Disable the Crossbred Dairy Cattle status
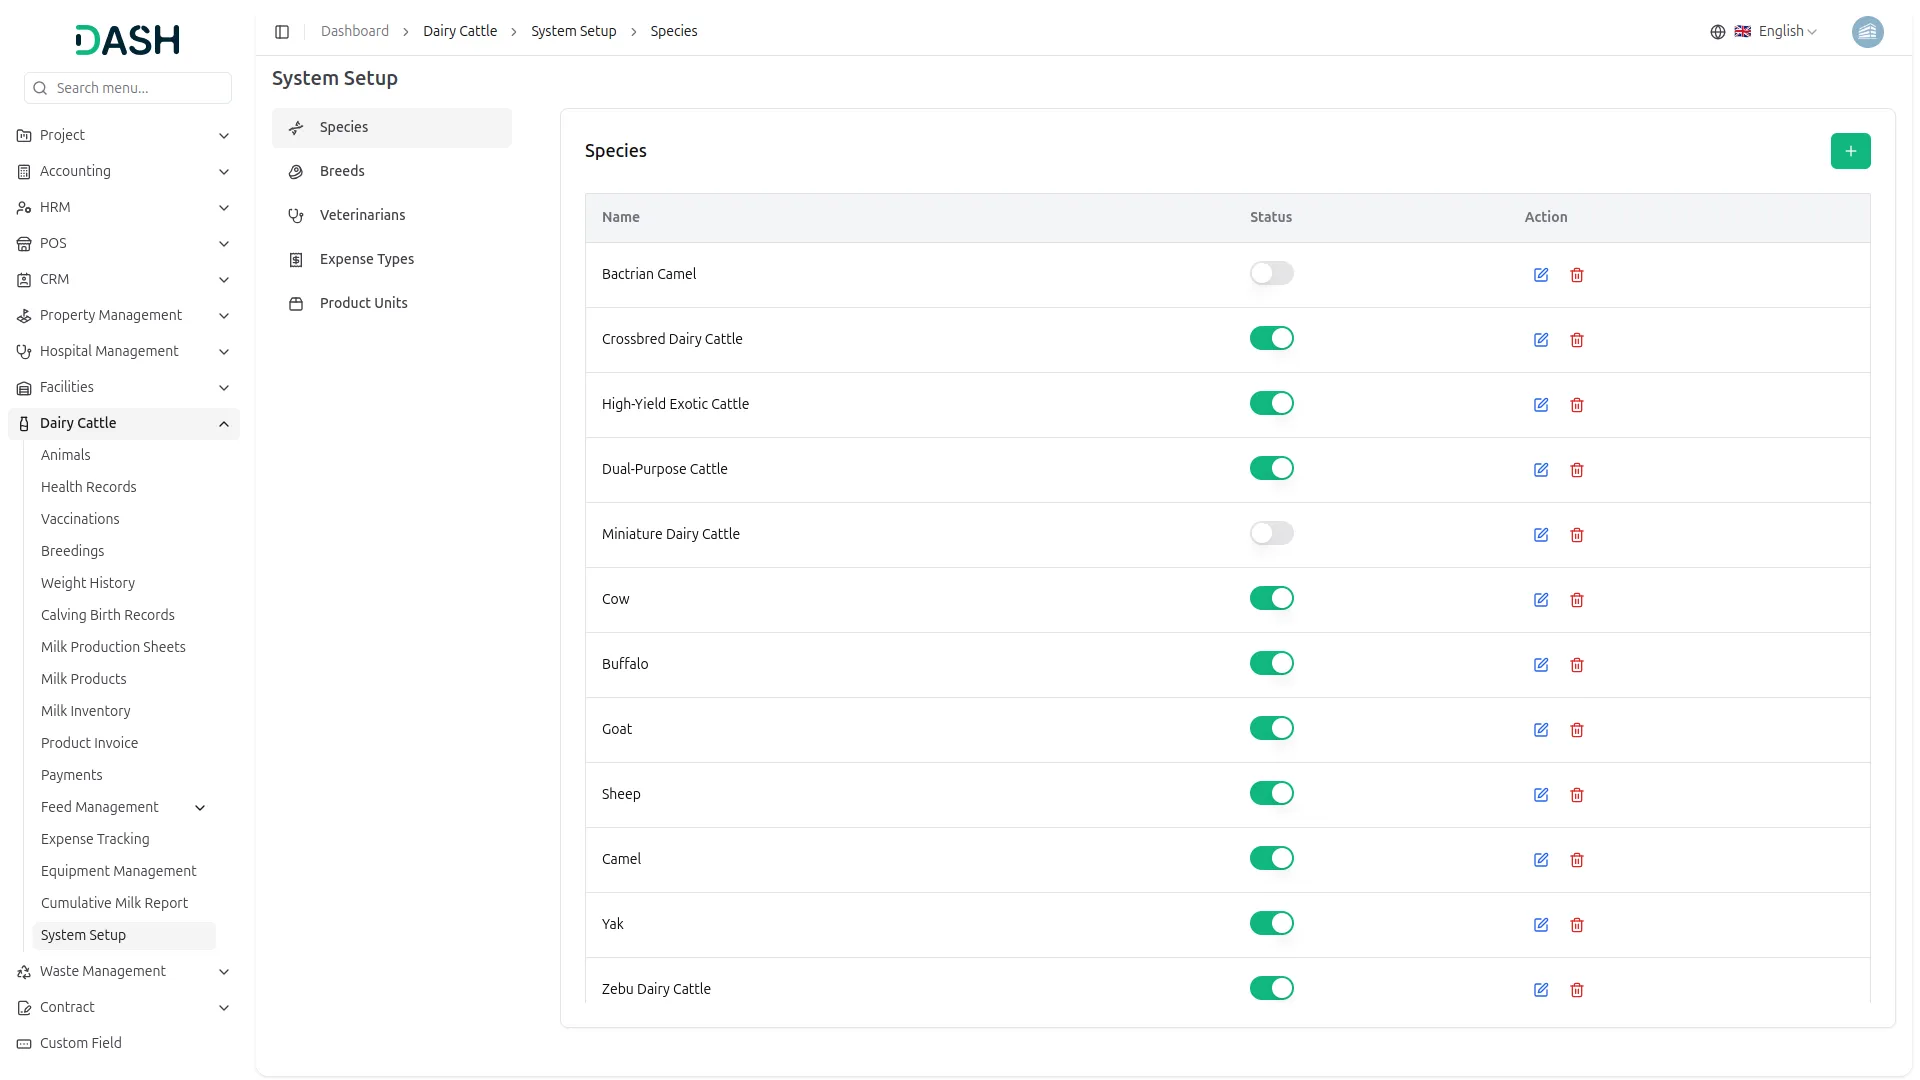This screenshot has width=1920, height=1080. [1271, 338]
